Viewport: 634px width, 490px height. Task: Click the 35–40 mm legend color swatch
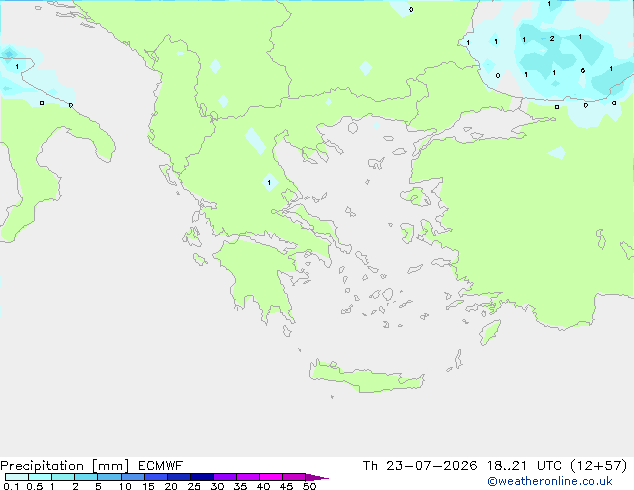click(247, 477)
